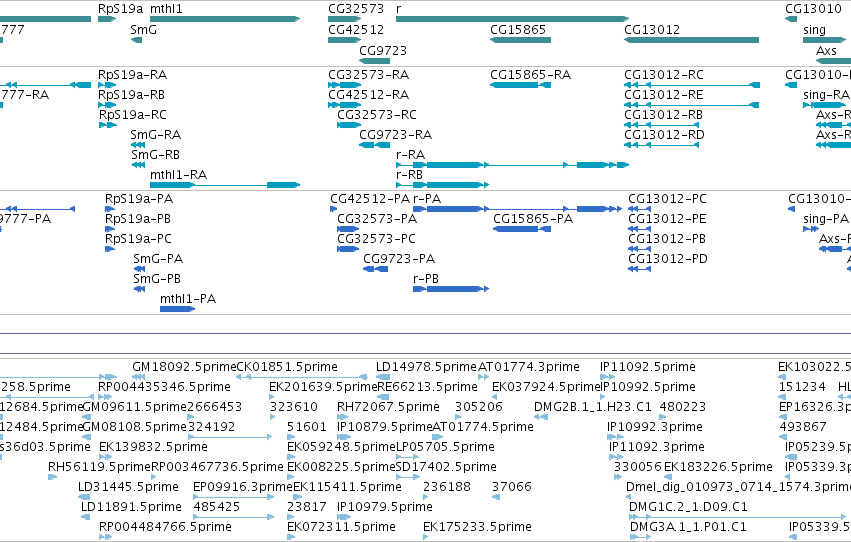Select transcript CG42512-RA

345,105
